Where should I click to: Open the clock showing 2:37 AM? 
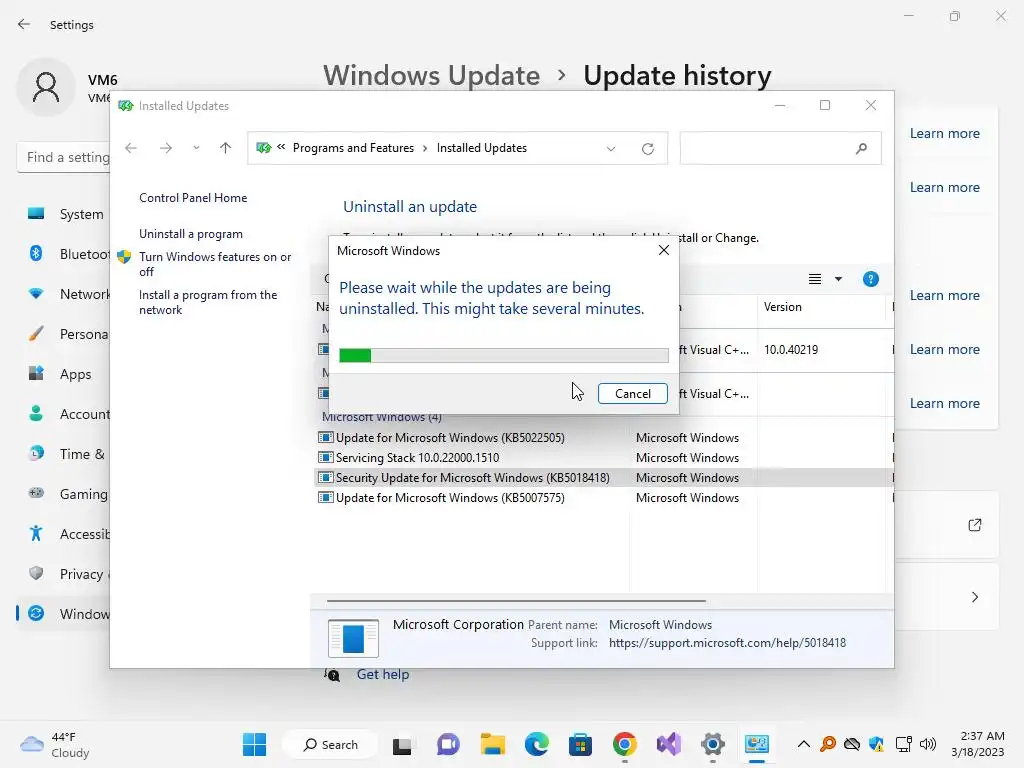tap(978, 744)
